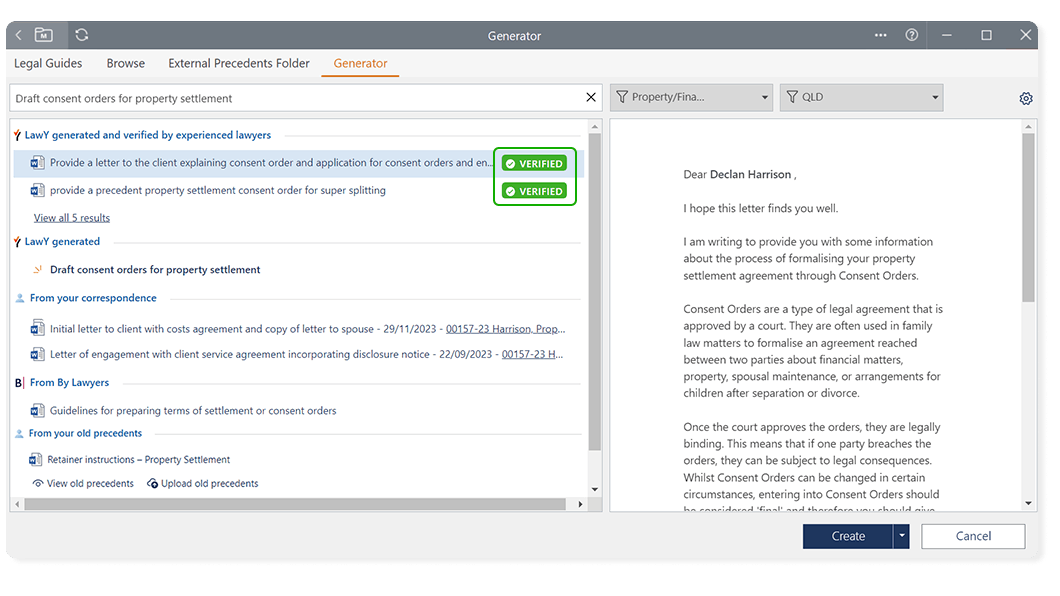Select 'provide a precedent property settlement consent order' result

(x=218, y=191)
